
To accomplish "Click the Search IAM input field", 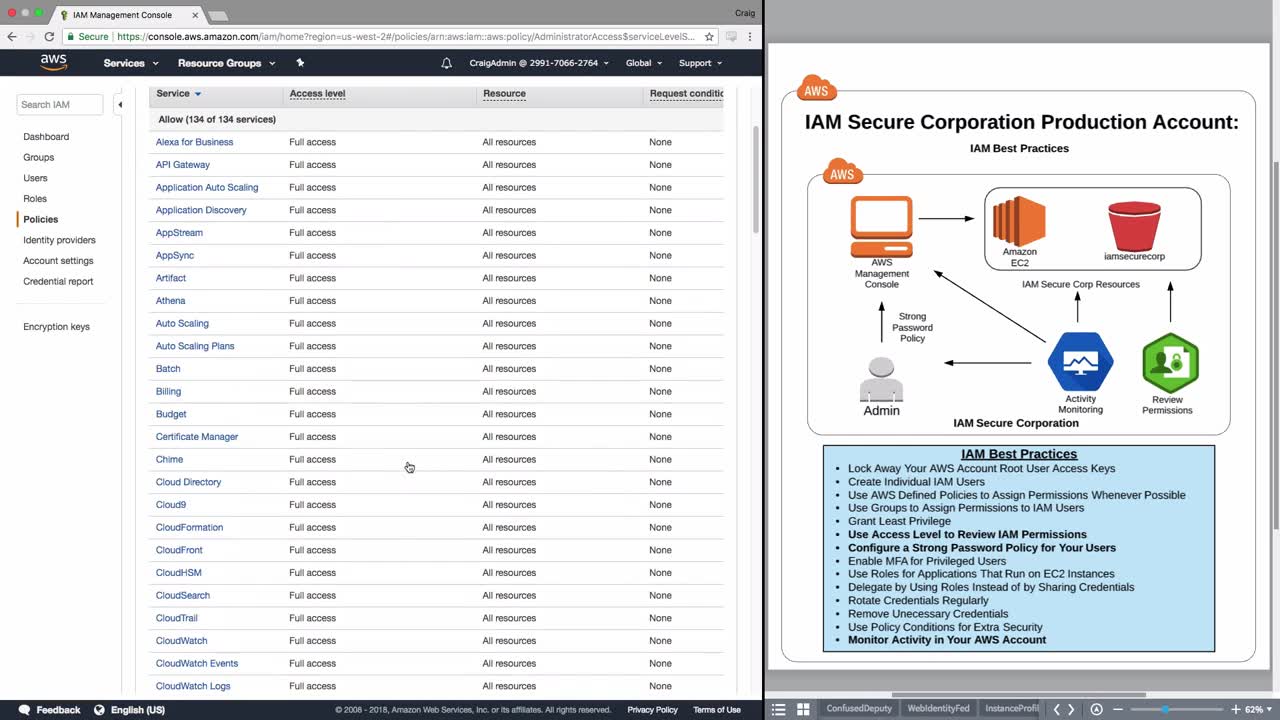I will pos(60,104).
